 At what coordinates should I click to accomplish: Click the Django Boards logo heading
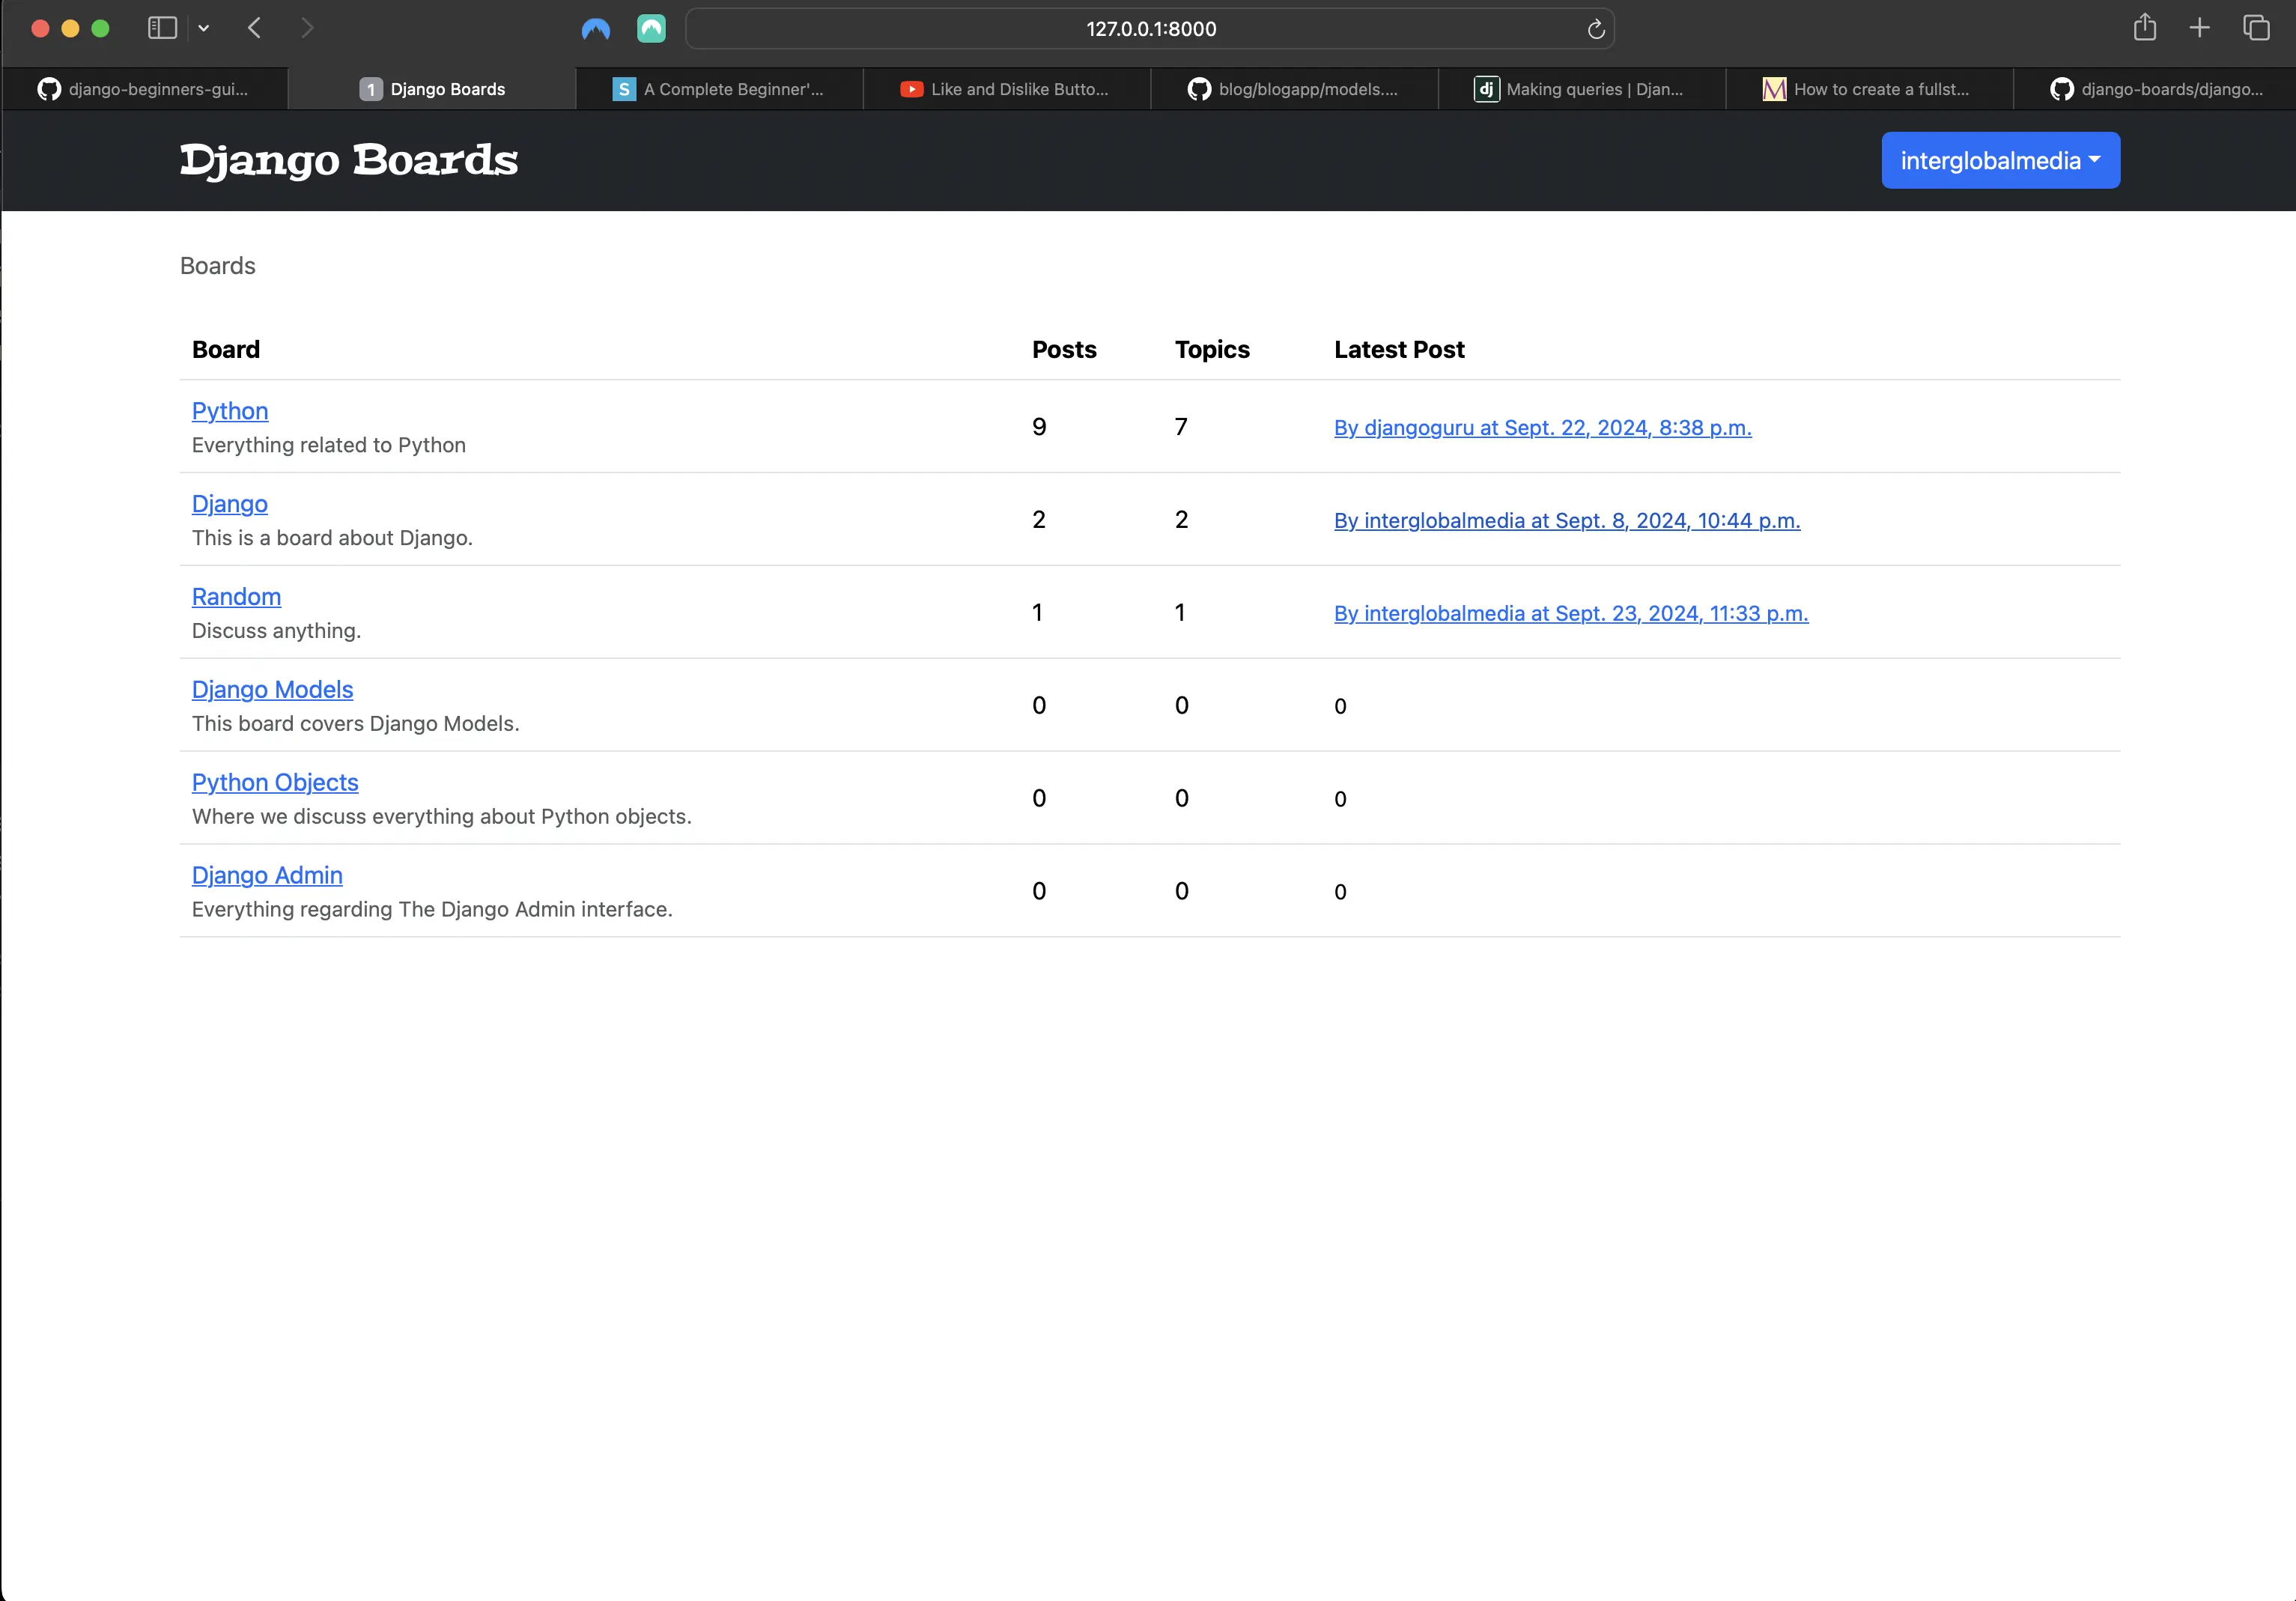tap(349, 160)
